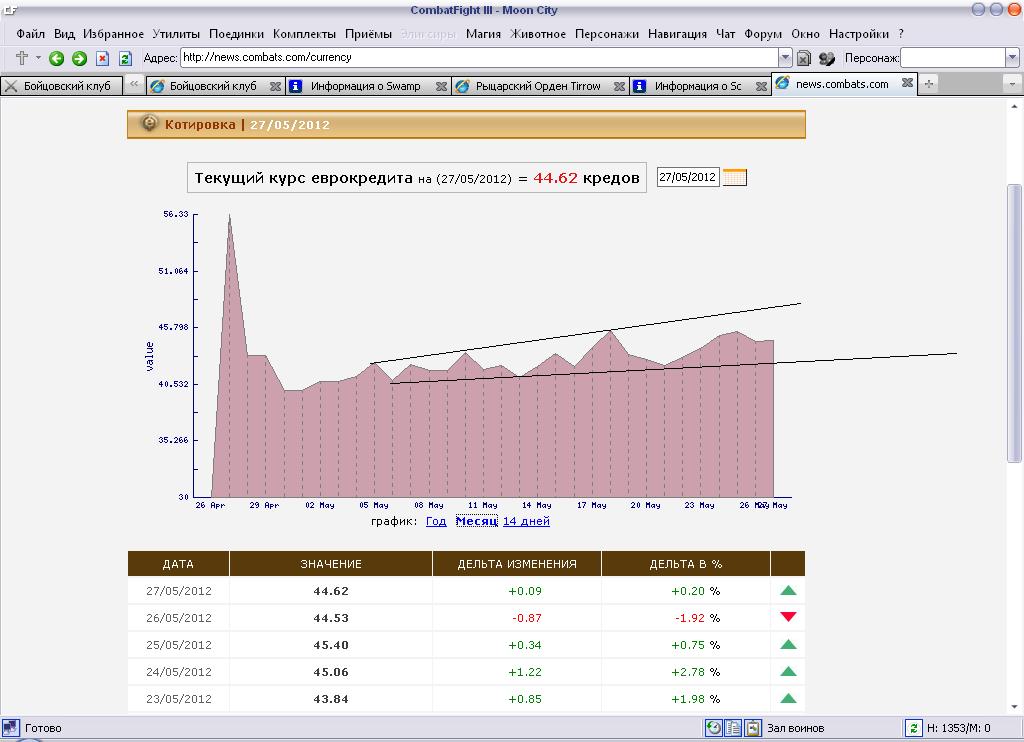Click the cross icon at toolbar start
The height and width of the screenshot is (742, 1024).
pos(22,57)
